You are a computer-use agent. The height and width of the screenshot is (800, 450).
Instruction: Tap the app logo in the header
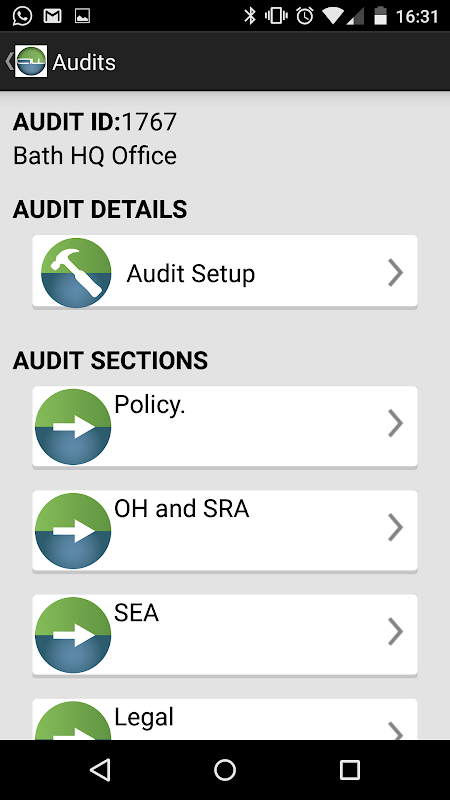point(31,61)
